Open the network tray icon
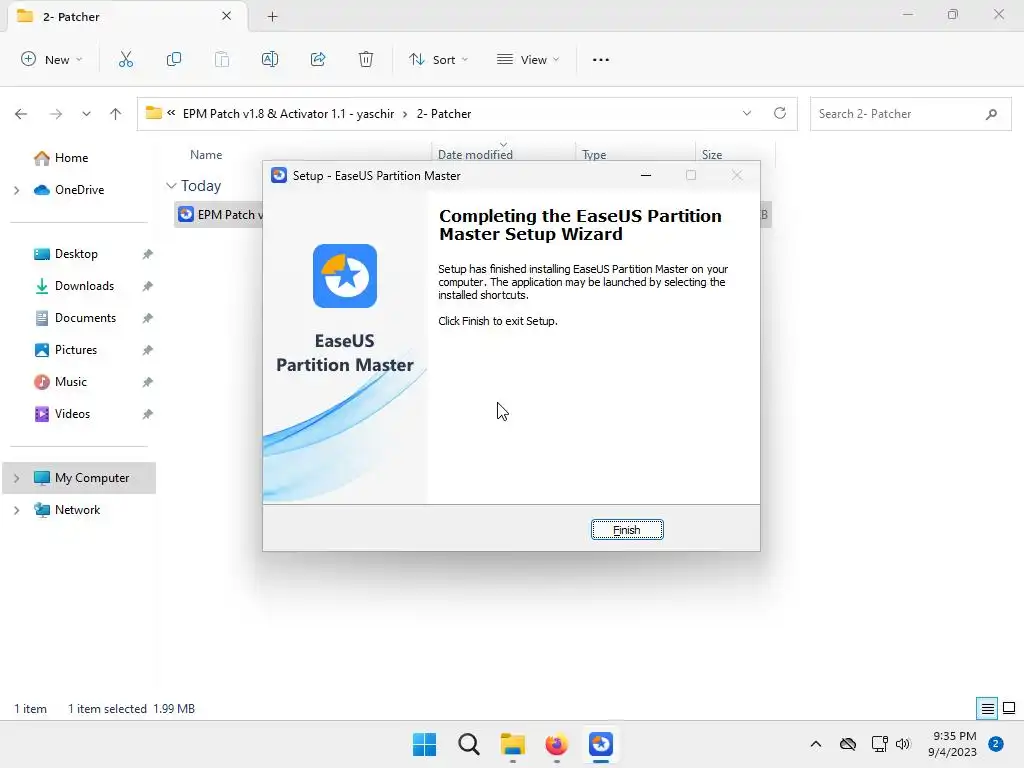The width and height of the screenshot is (1024, 768). coord(880,744)
